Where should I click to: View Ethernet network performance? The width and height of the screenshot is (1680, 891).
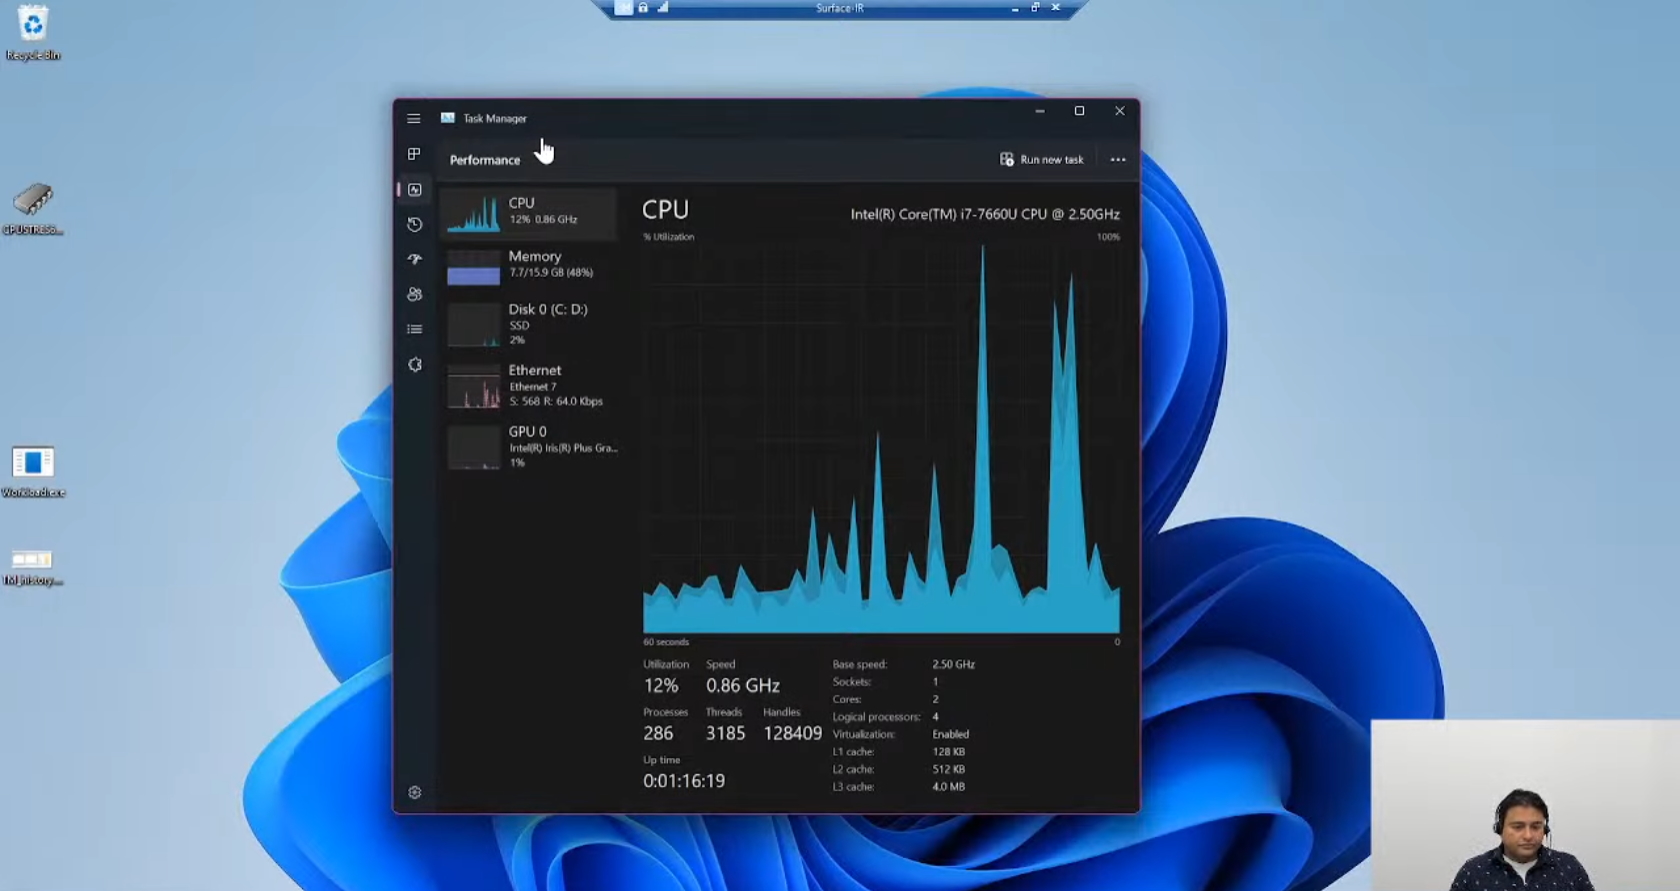point(529,385)
